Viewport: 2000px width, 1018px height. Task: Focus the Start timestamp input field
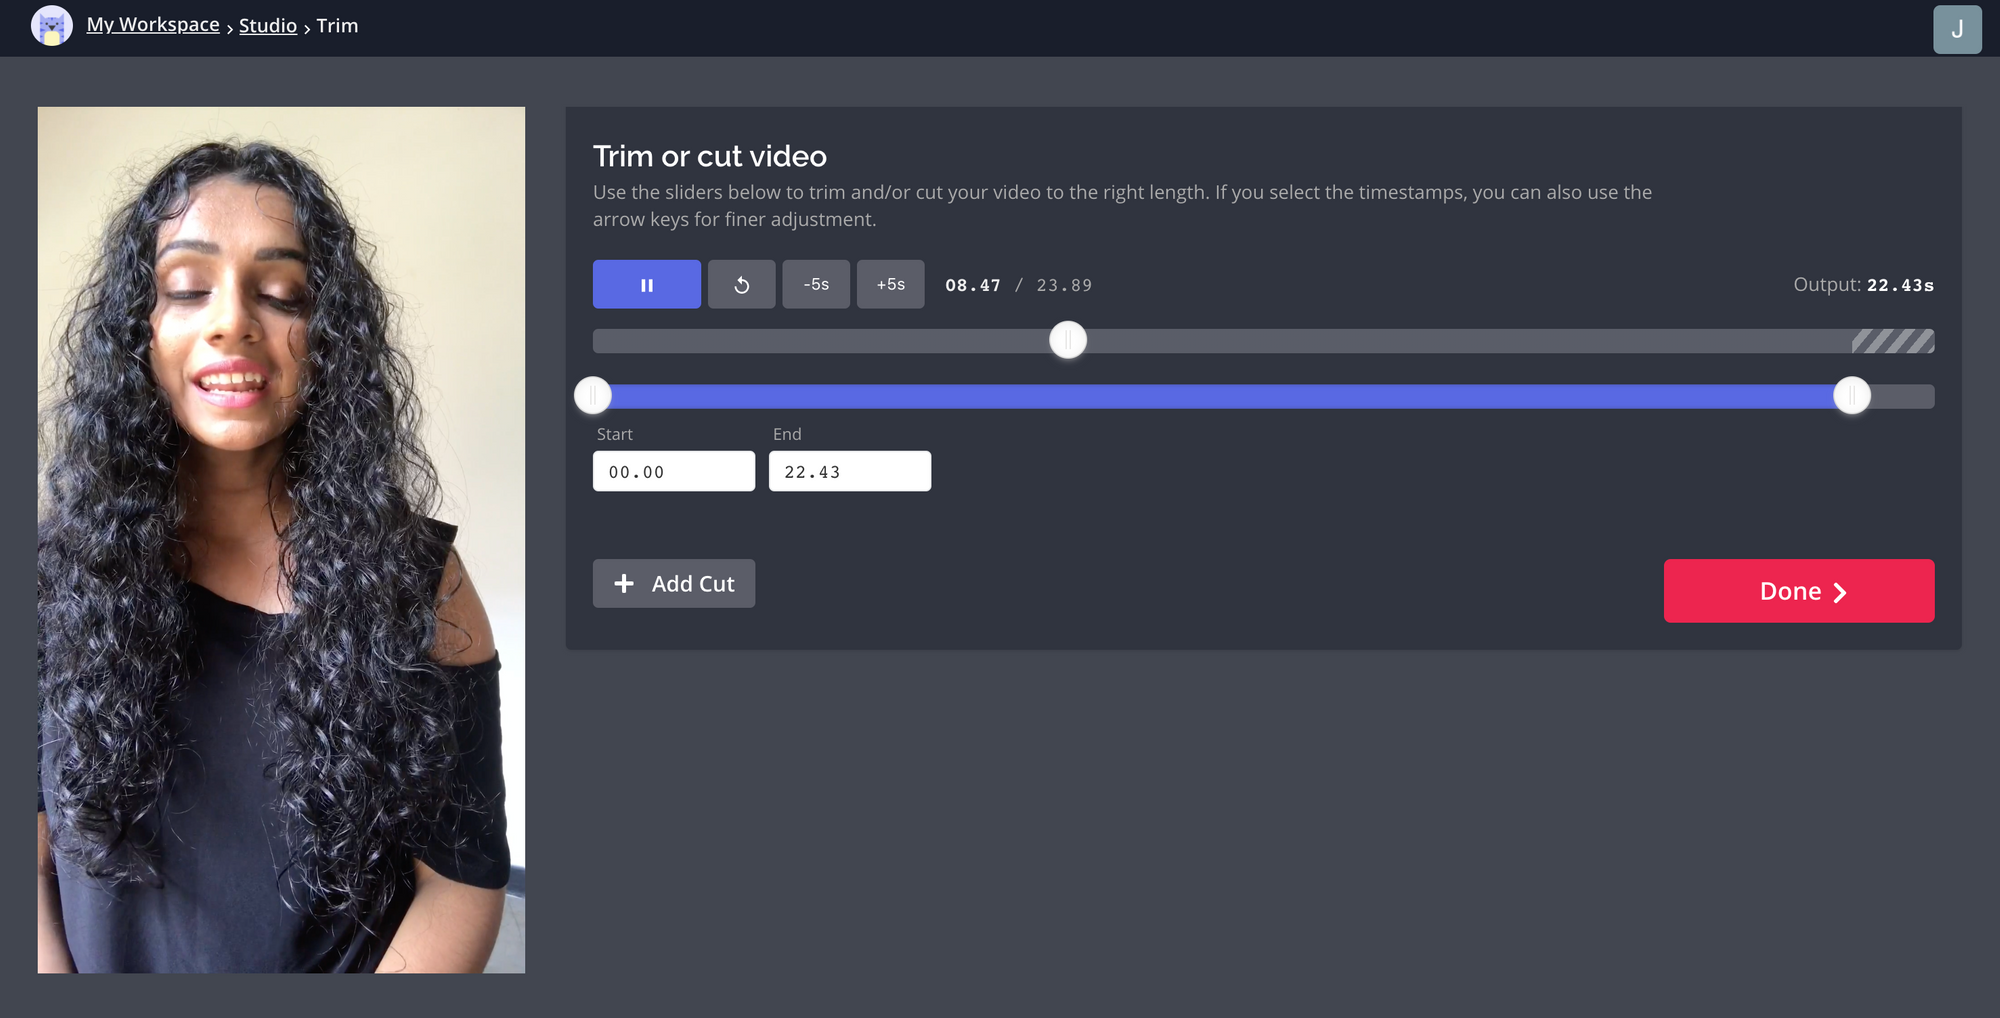coord(673,471)
